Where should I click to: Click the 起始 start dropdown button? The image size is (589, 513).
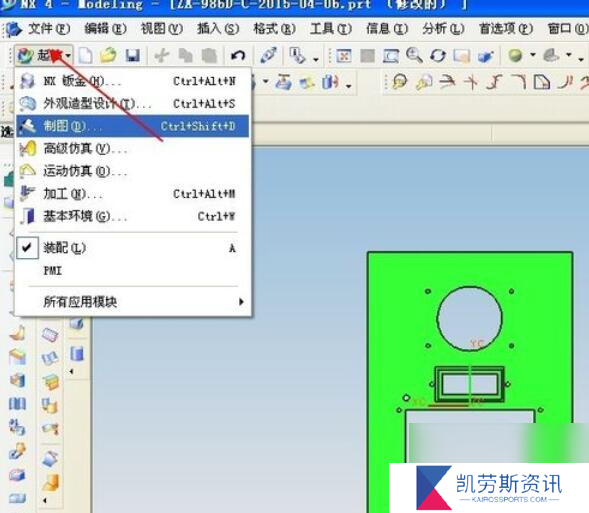pyautogui.click(x=44, y=56)
